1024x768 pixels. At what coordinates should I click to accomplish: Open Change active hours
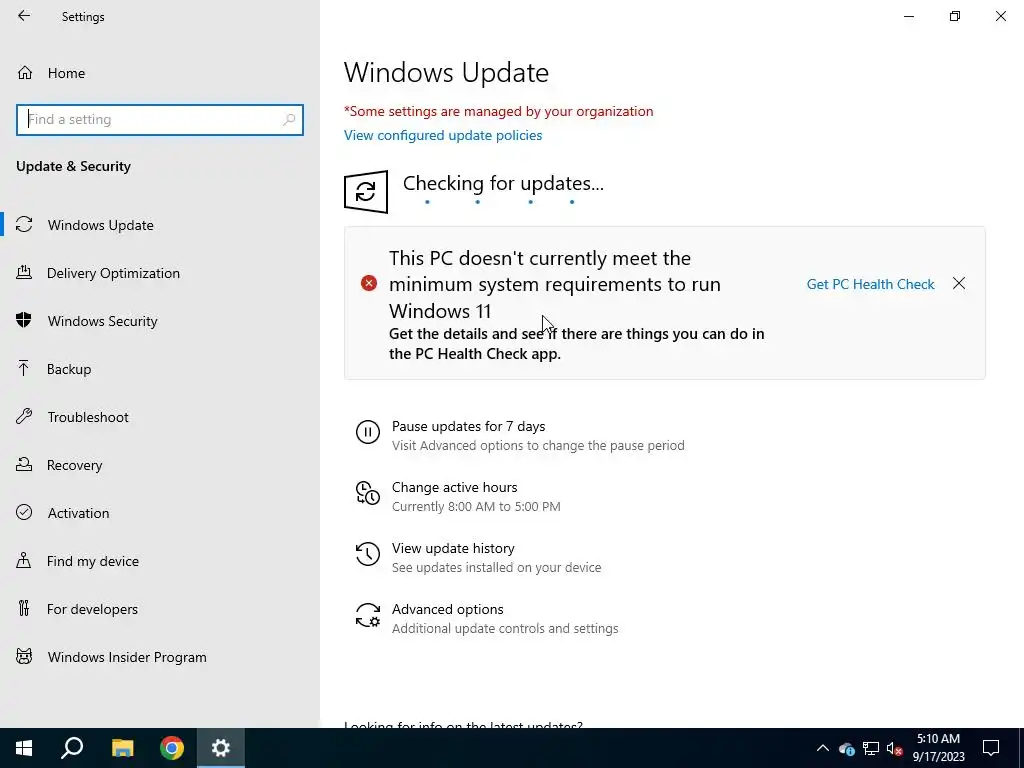455,487
